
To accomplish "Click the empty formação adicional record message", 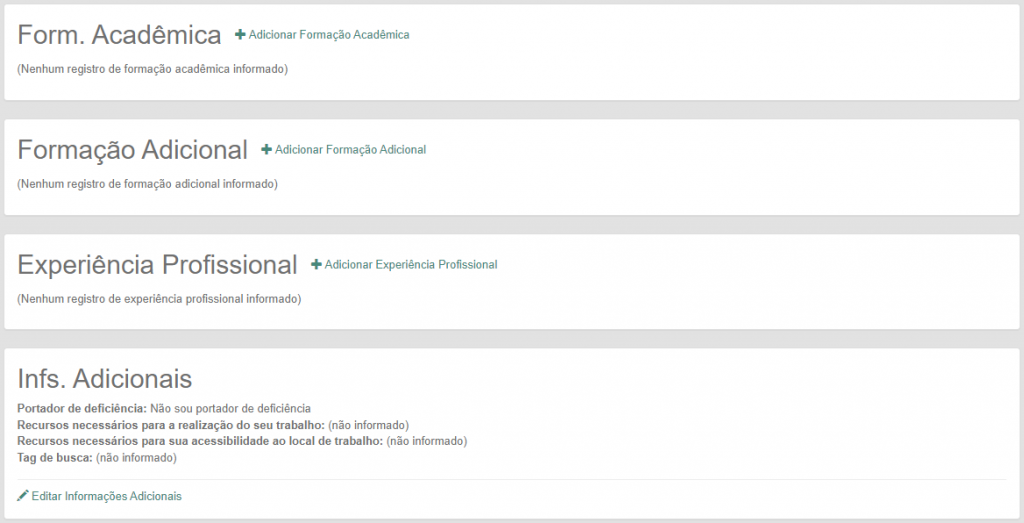I will 147,184.
